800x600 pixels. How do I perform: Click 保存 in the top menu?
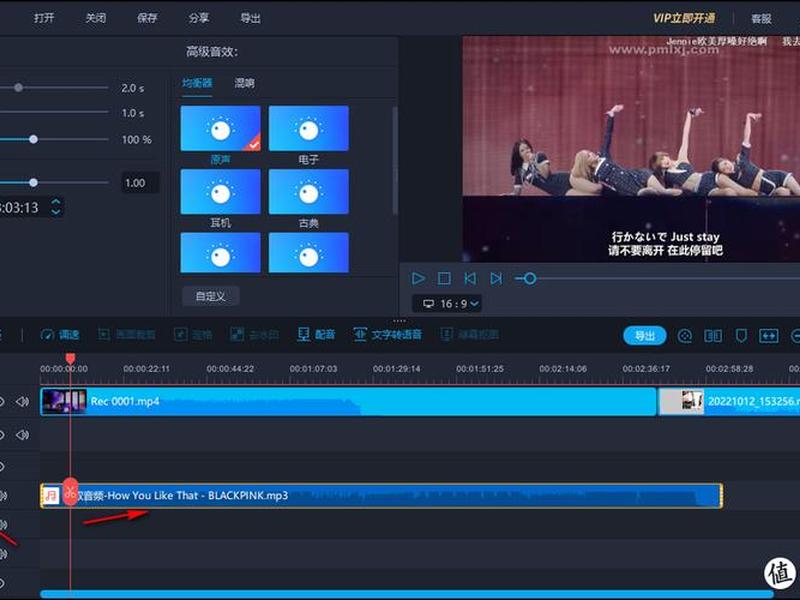tap(147, 18)
